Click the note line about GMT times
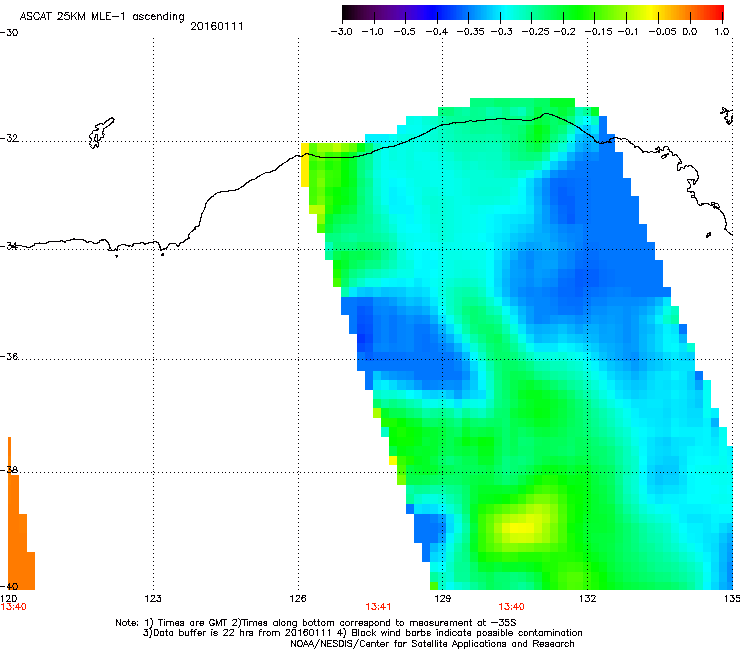This screenshot has height=650, width=740. [x=315, y=623]
